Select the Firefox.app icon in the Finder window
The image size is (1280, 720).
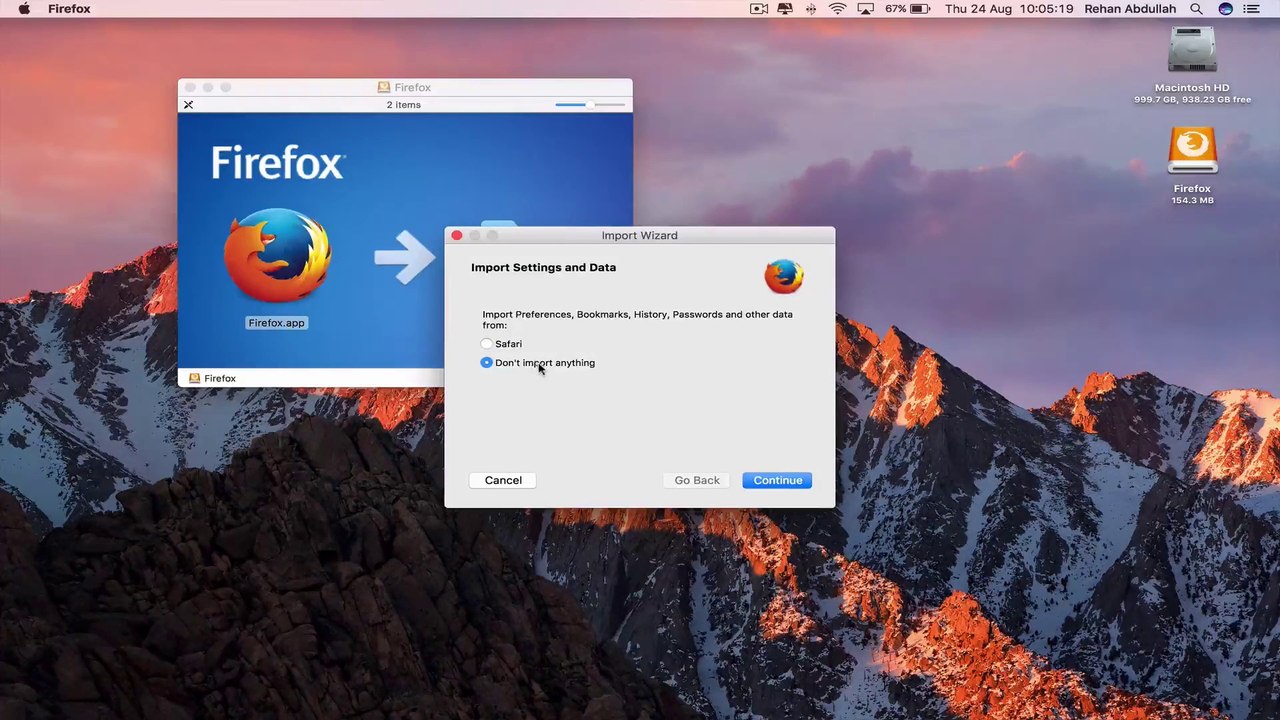pos(277,255)
